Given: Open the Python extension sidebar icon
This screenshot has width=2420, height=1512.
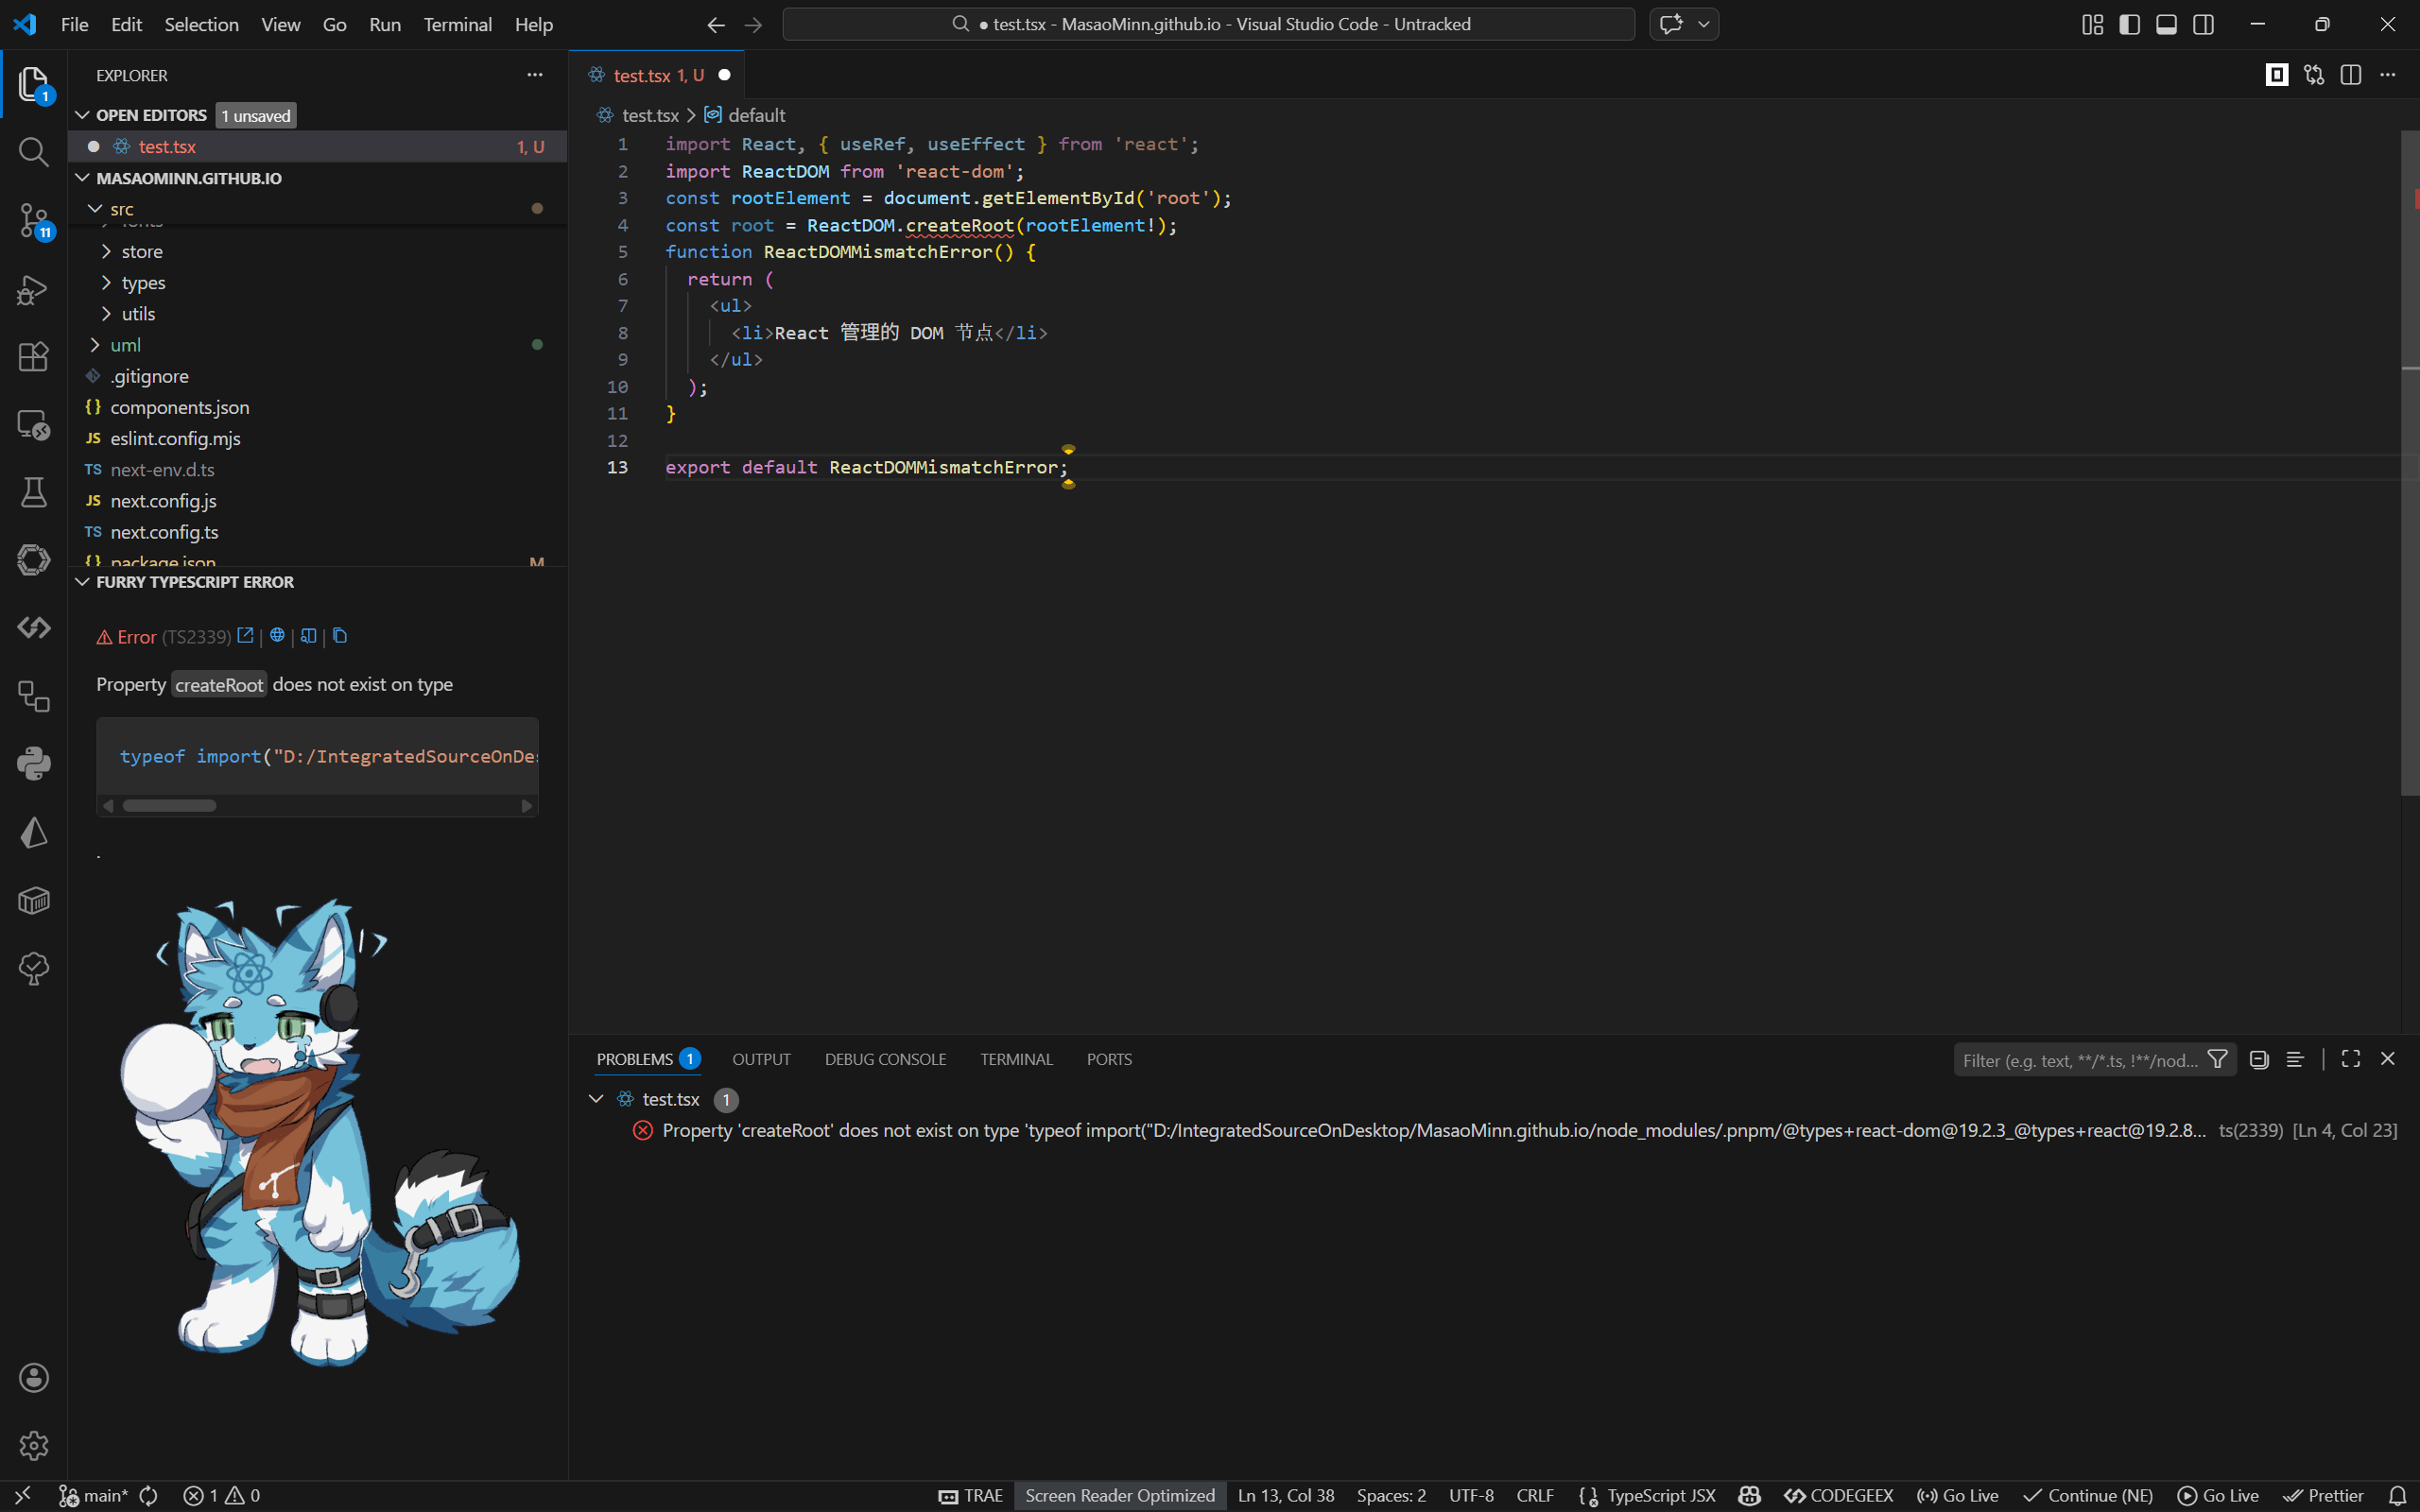Looking at the screenshot, I should (33, 764).
